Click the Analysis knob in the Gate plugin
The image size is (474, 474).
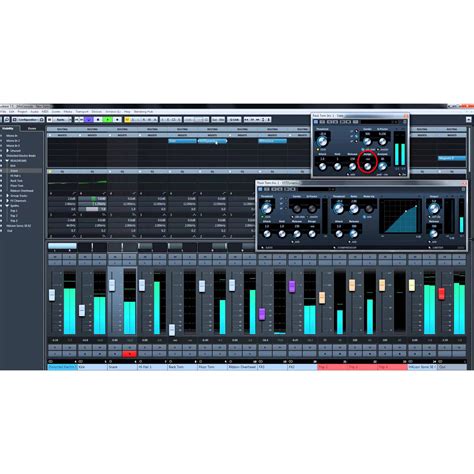382,167
